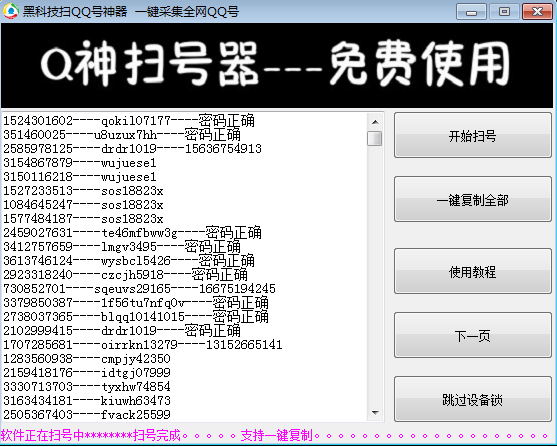557x447 pixels.
Task: Maximize the Q神扫号器 window
Action: (x=504, y=12)
